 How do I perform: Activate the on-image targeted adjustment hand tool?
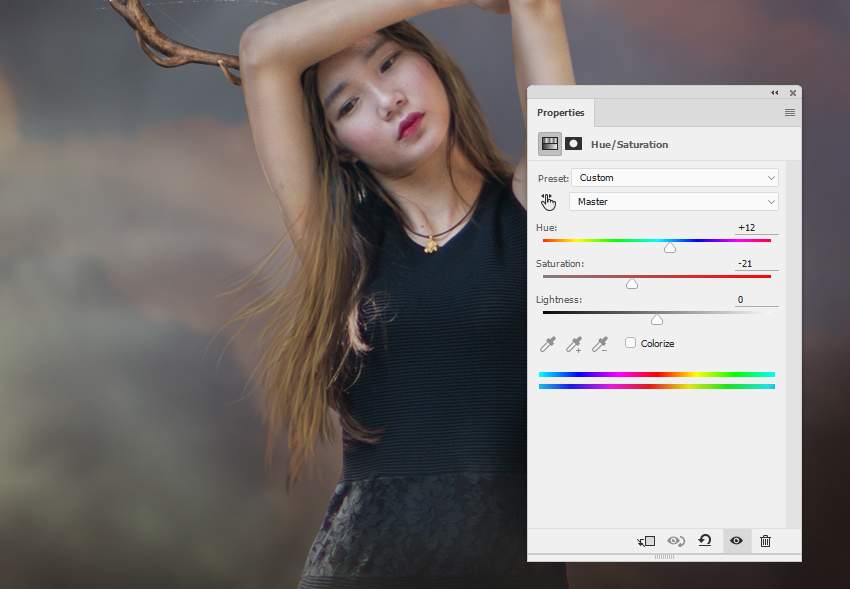pyautogui.click(x=548, y=202)
